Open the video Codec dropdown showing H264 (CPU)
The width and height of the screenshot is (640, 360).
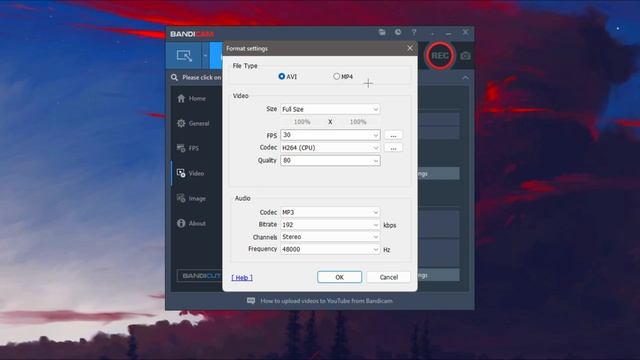tap(330, 148)
